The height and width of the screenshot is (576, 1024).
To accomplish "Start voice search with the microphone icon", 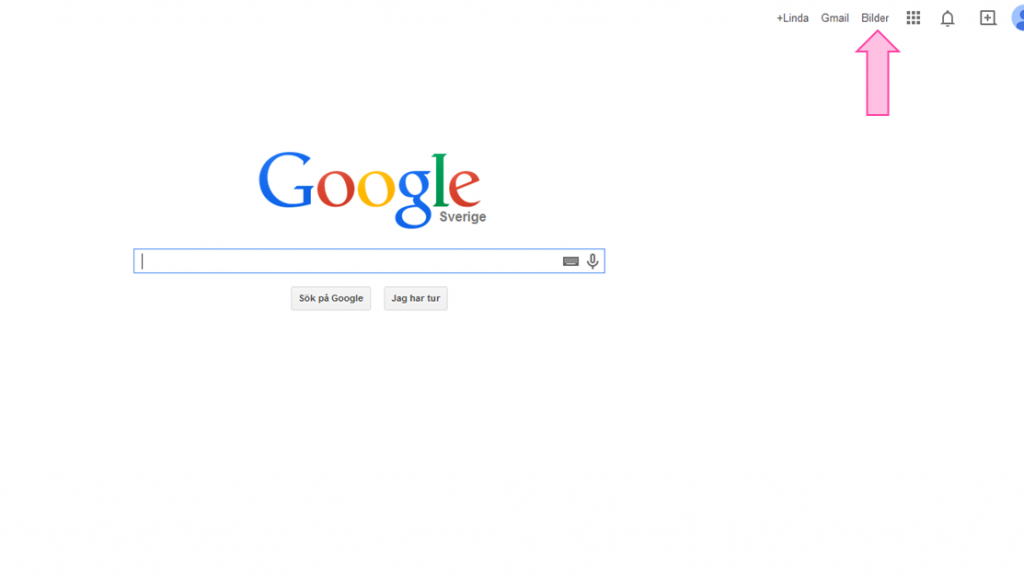I will (x=592, y=261).
